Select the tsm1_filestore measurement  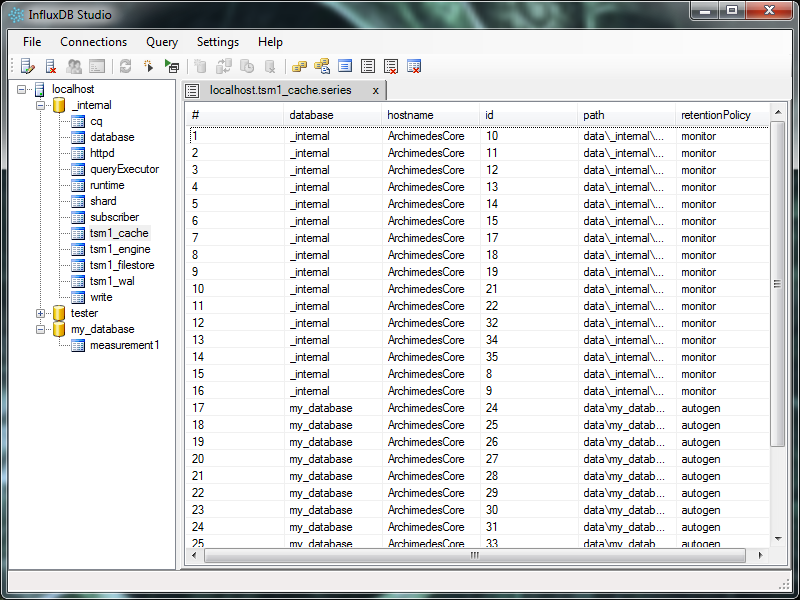click(x=122, y=265)
